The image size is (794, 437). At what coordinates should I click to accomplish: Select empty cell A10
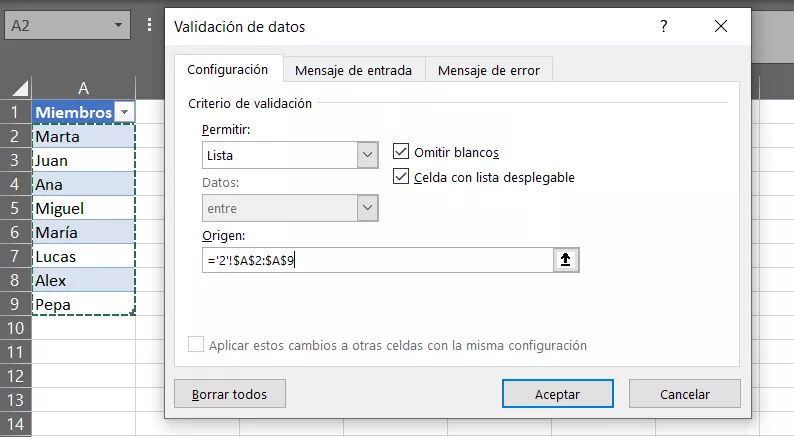[84, 328]
